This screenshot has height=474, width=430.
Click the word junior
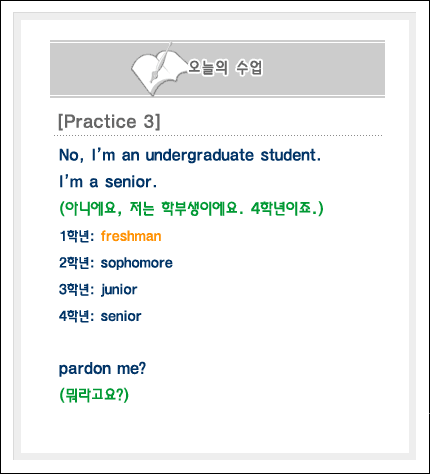[x=119, y=290]
